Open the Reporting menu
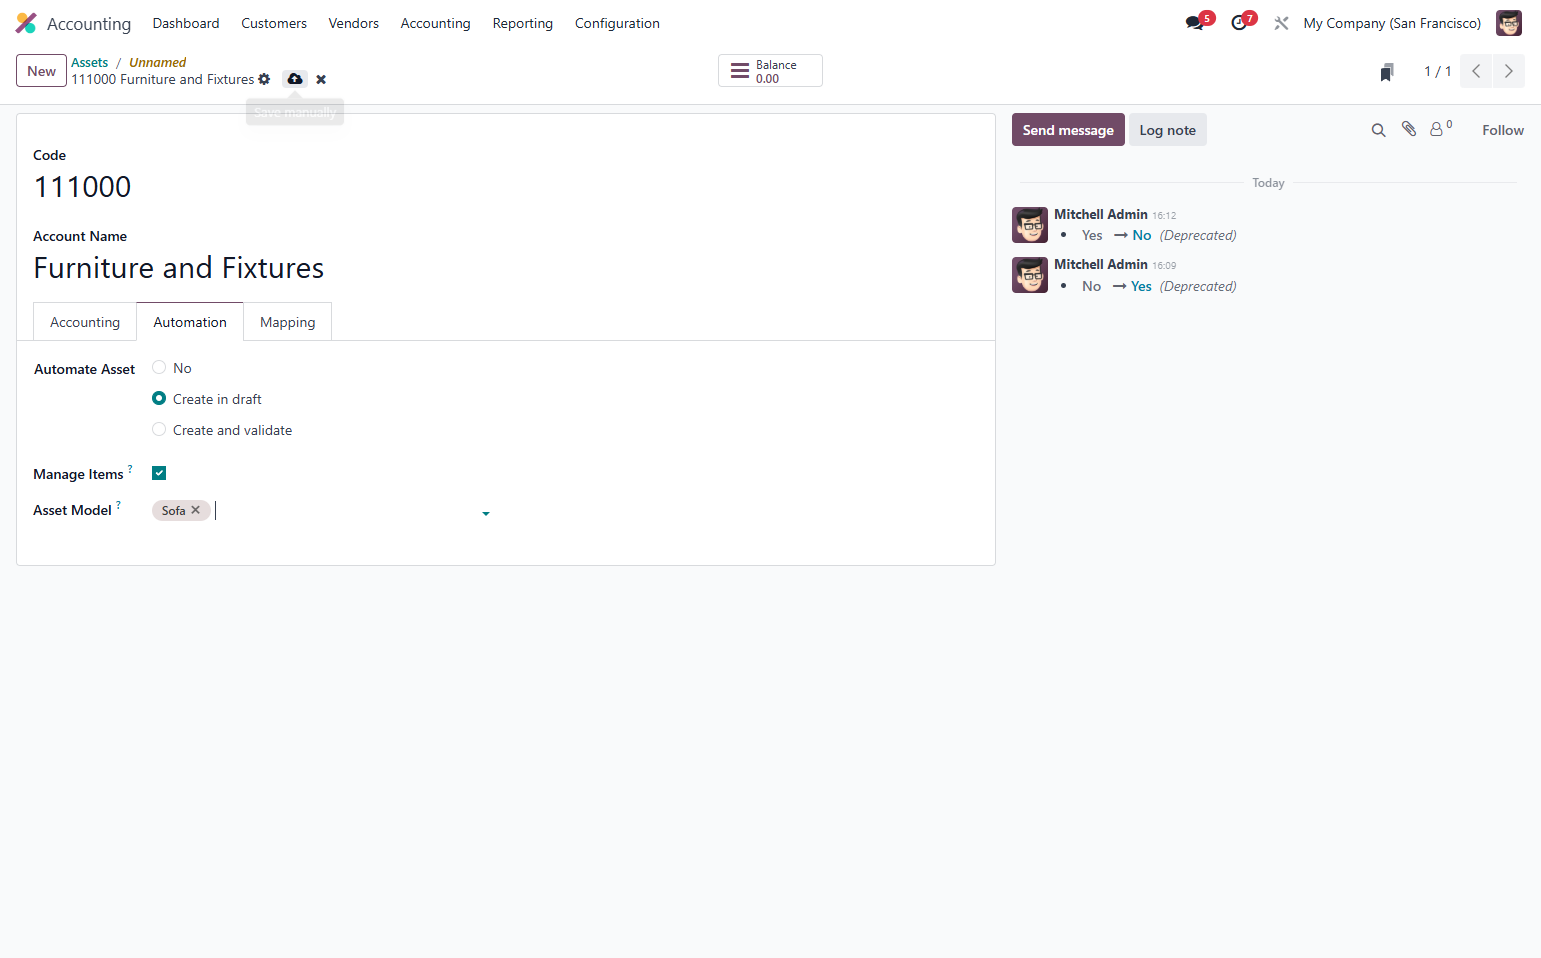The width and height of the screenshot is (1541, 958). (523, 23)
